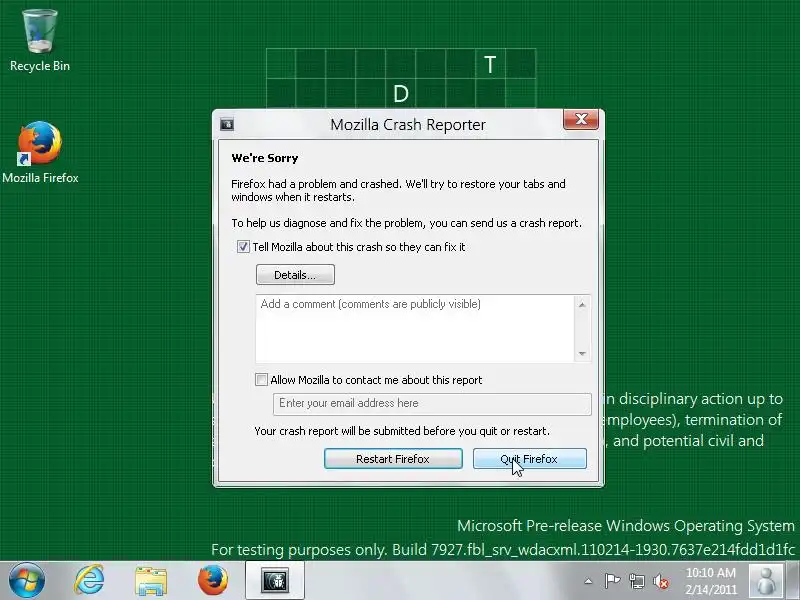Click Quit Firefox button

pyautogui.click(x=530, y=459)
